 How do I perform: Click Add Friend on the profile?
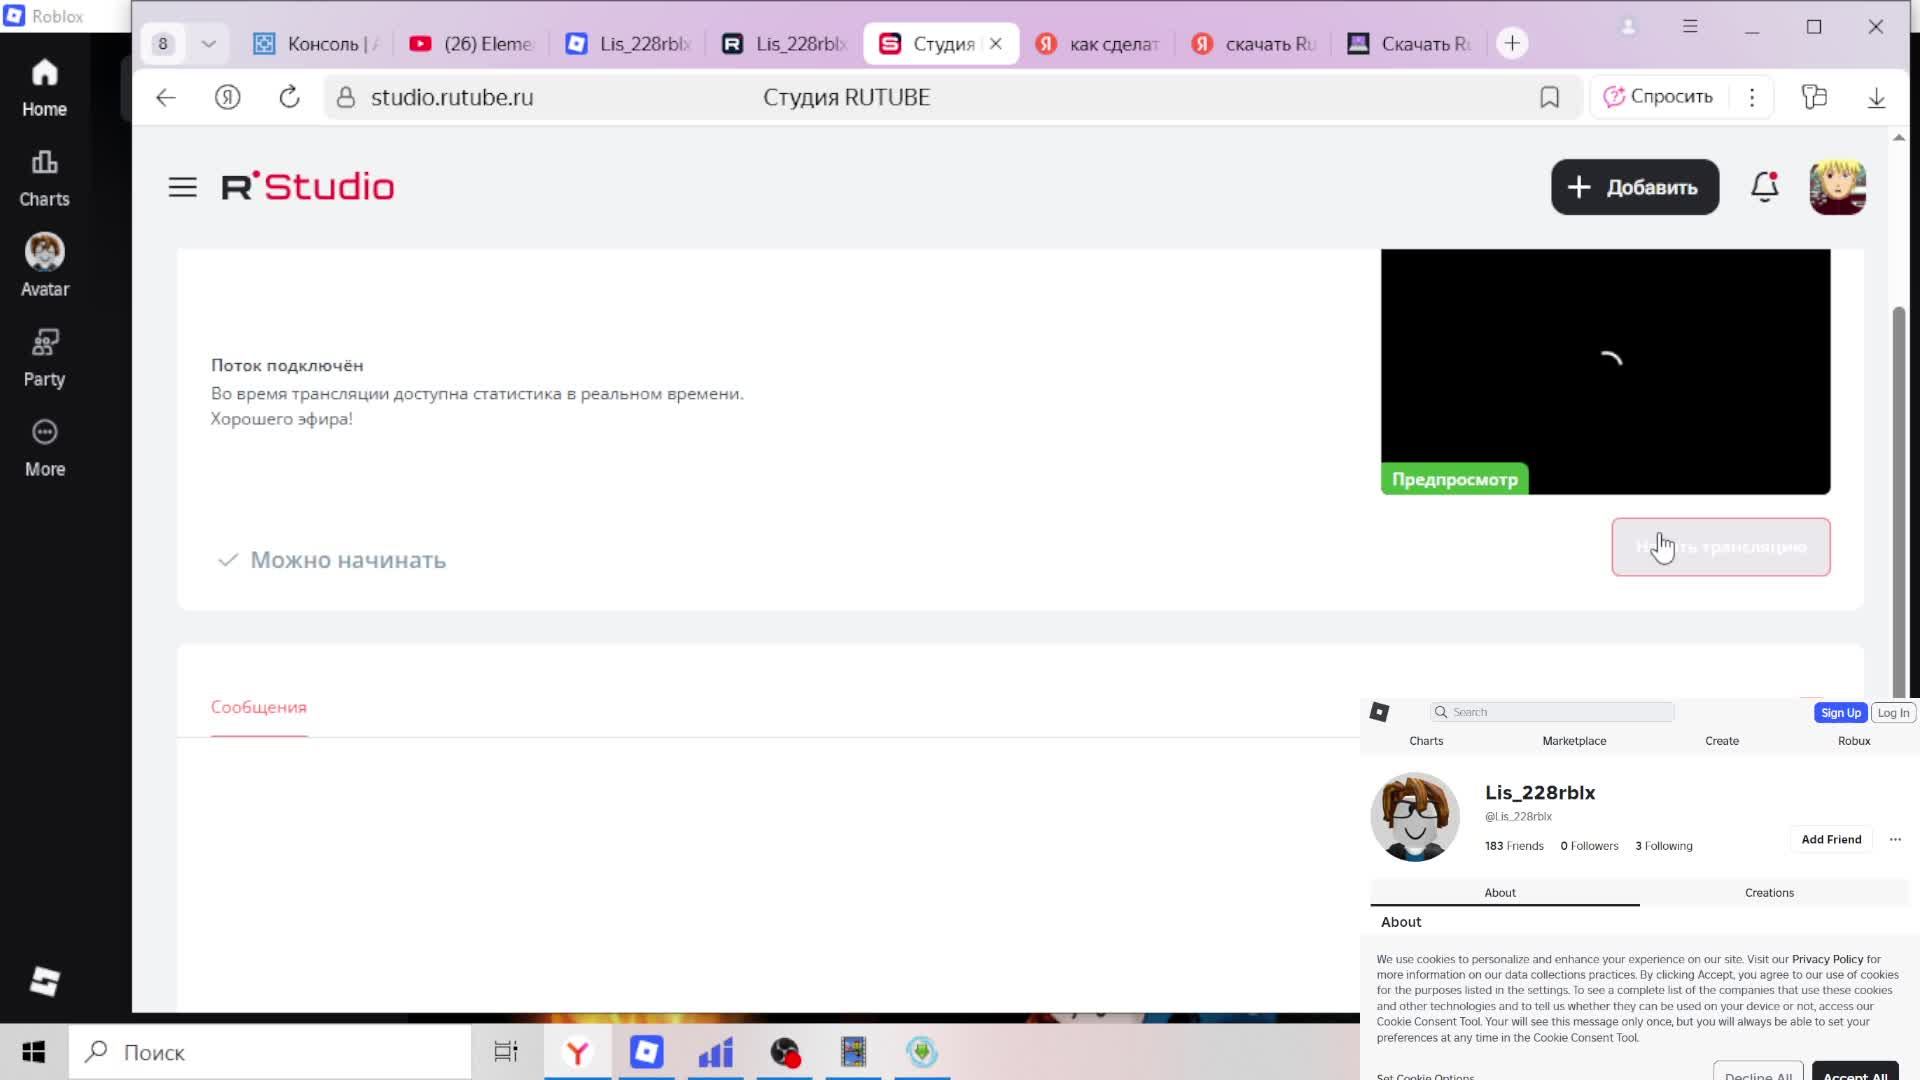pyautogui.click(x=1831, y=840)
